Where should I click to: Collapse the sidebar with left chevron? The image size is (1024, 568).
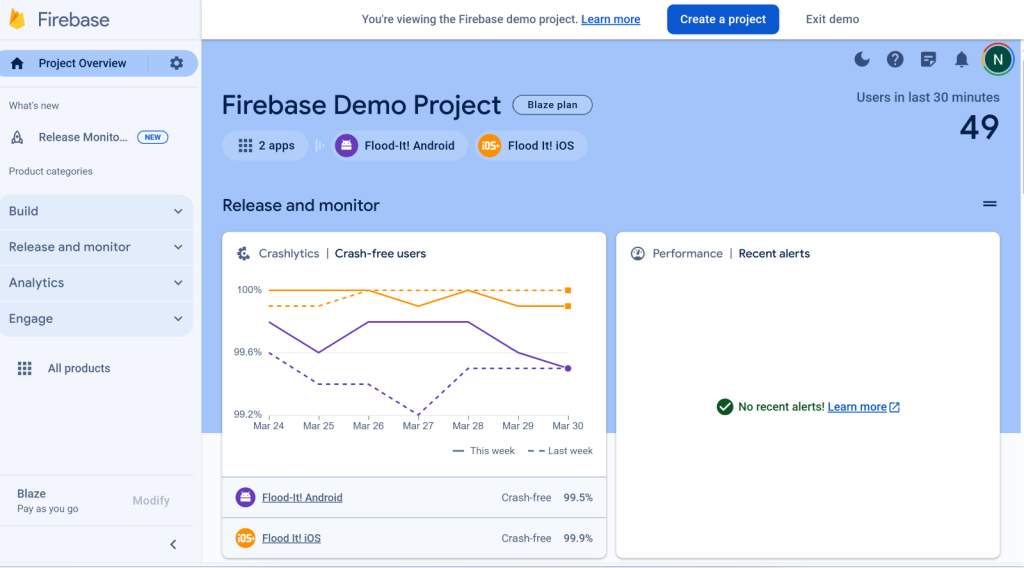click(x=173, y=544)
